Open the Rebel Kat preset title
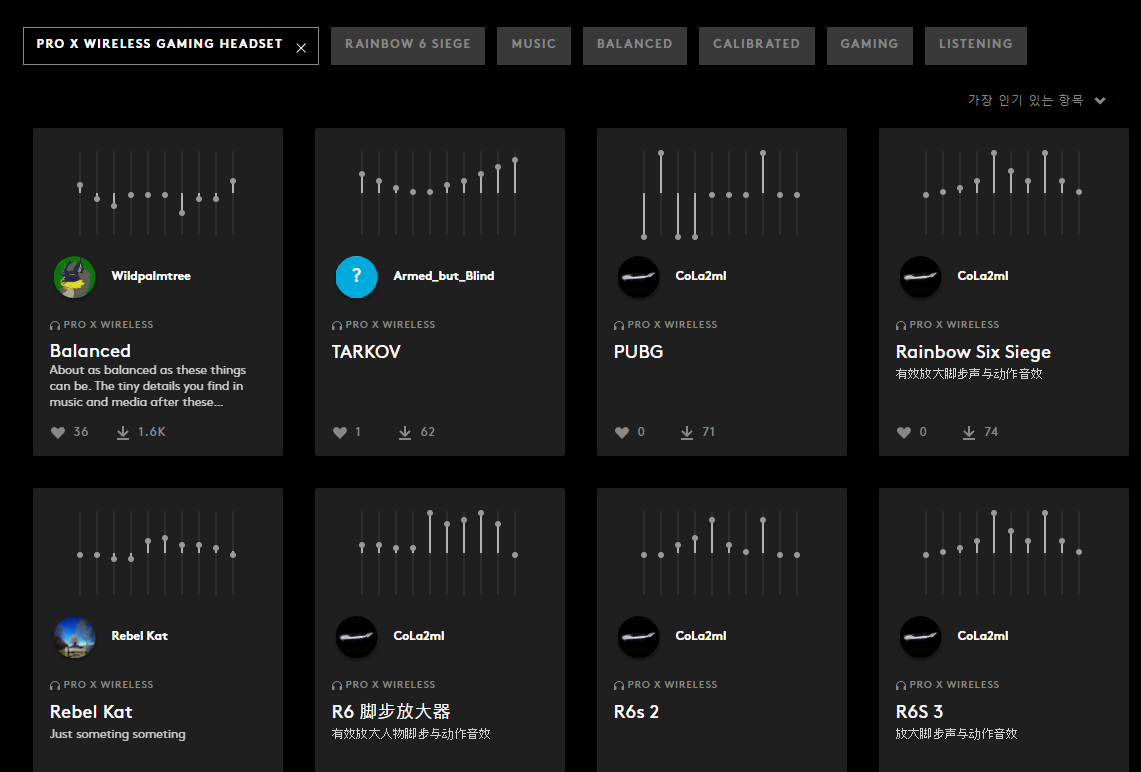1141x772 pixels. tap(91, 712)
